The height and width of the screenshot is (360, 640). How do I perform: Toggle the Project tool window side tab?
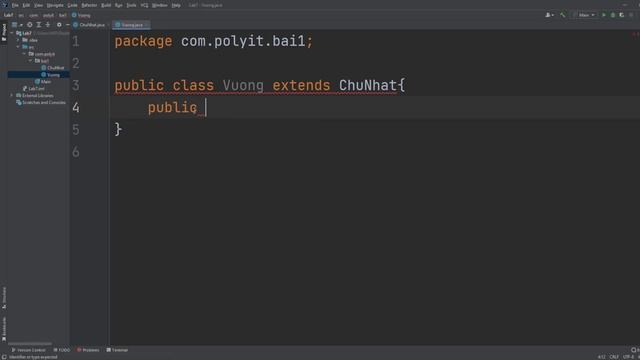click(x=4, y=32)
